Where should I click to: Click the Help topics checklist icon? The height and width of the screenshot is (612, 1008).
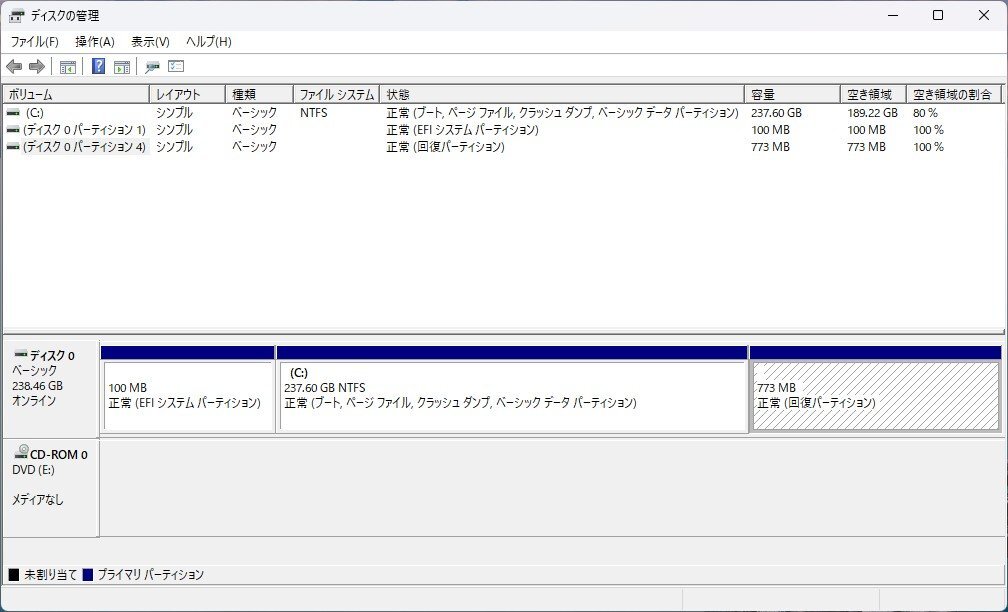pos(176,66)
